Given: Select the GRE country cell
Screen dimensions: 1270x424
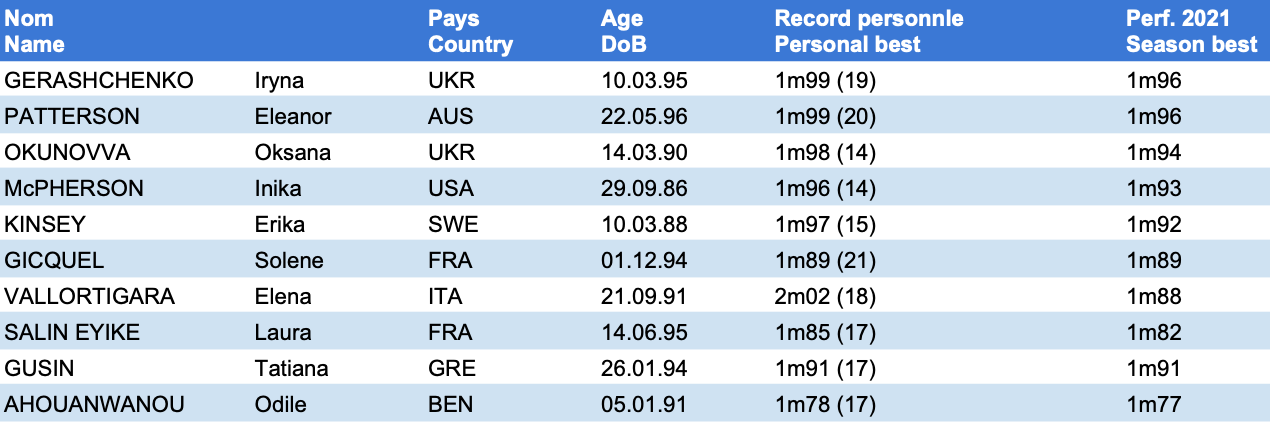Looking at the screenshot, I should pyautogui.click(x=452, y=369).
